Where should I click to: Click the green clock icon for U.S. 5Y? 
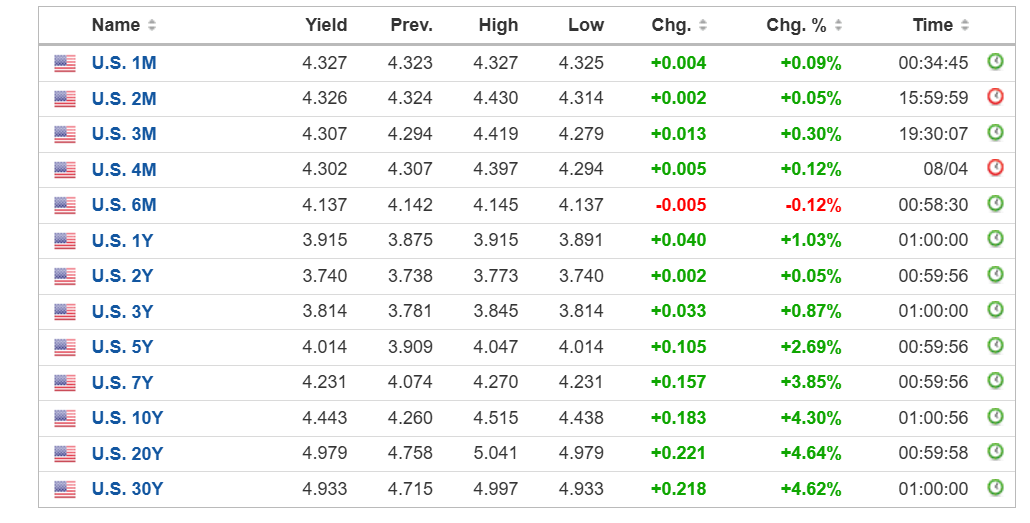pyautogui.click(x=995, y=345)
